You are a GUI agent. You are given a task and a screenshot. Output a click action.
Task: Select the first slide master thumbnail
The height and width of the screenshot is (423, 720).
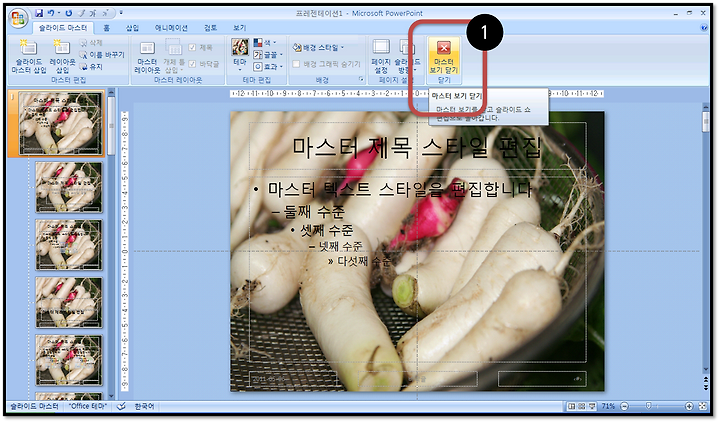60,123
